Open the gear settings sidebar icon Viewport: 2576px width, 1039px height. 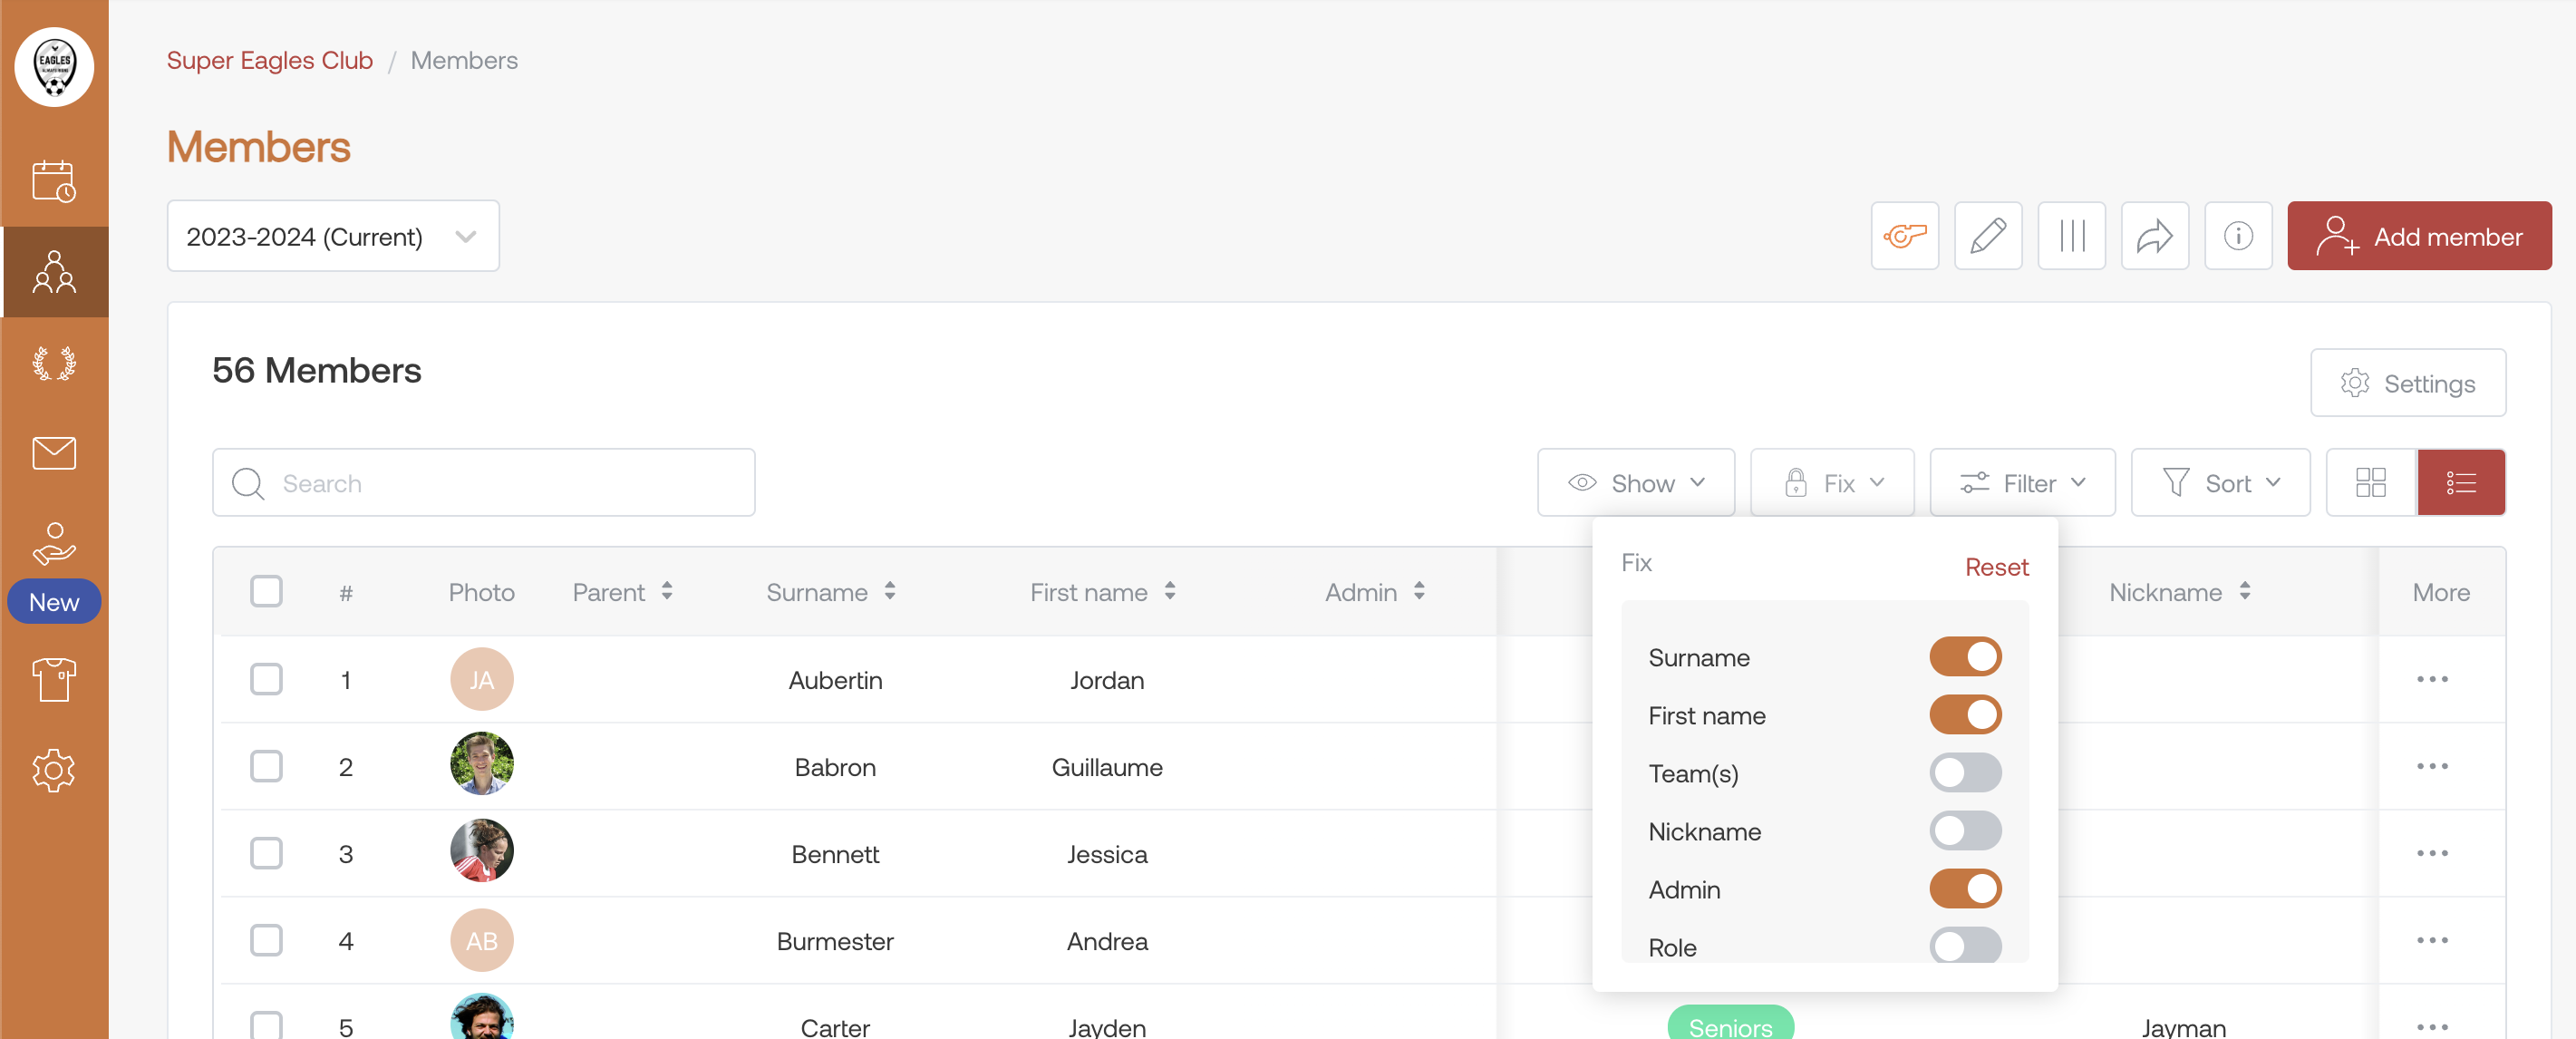click(54, 770)
